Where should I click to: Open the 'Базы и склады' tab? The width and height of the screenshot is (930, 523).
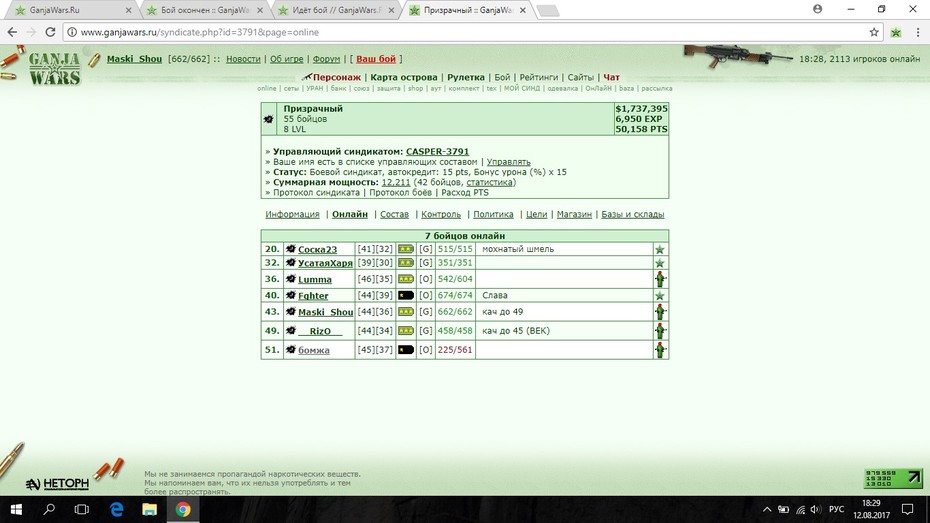[x=633, y=215]
